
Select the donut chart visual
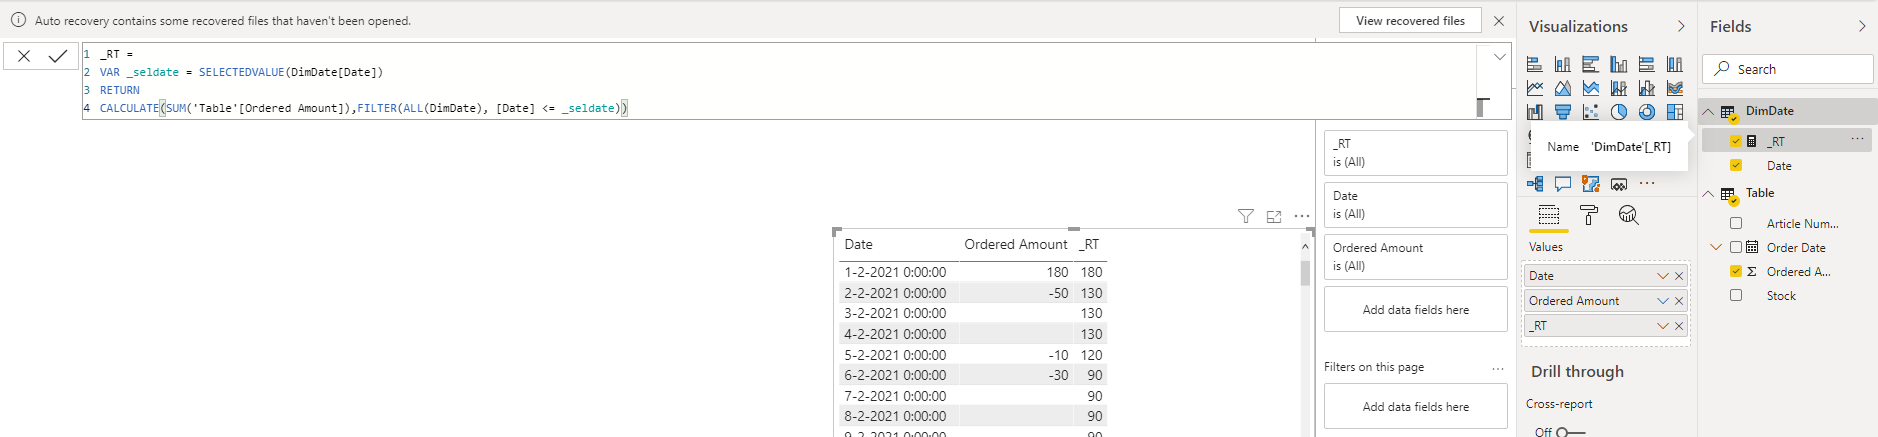(1647, 112)
